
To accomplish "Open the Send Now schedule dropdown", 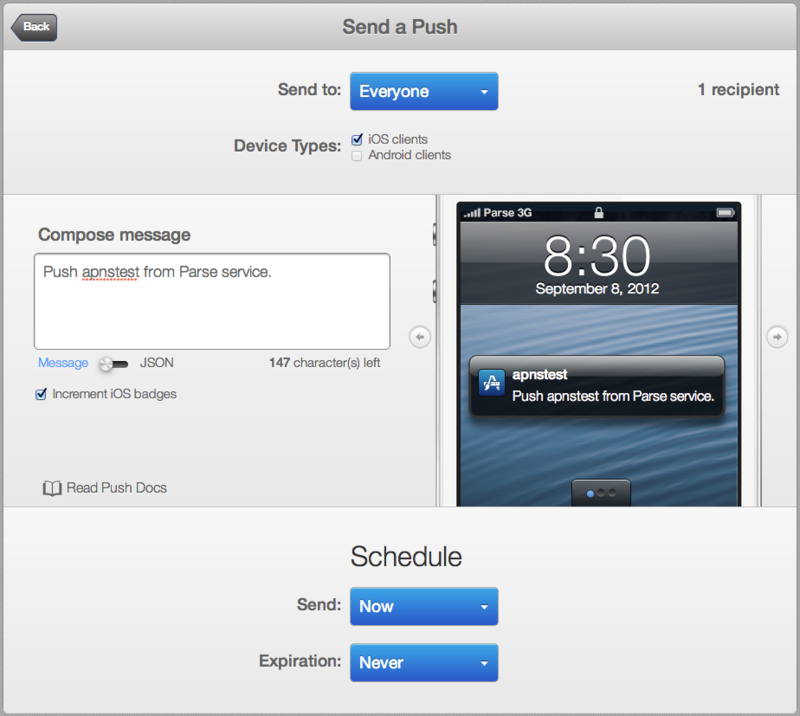I will (x=424, y=606).
